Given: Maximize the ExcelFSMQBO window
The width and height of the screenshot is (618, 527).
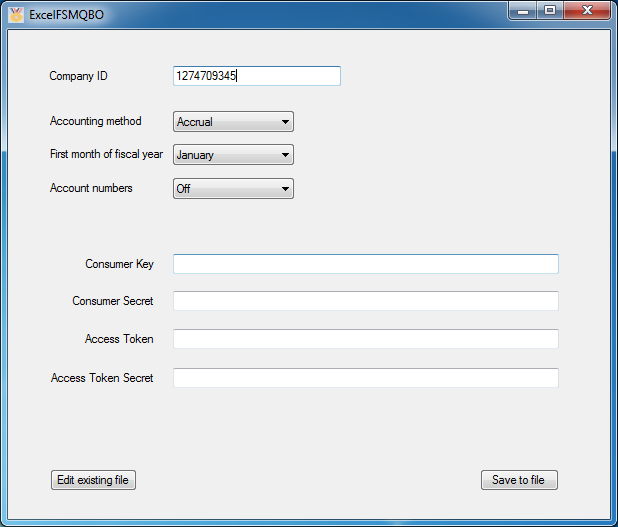Looking at the screenshot, I should click(x=550, y=11).
